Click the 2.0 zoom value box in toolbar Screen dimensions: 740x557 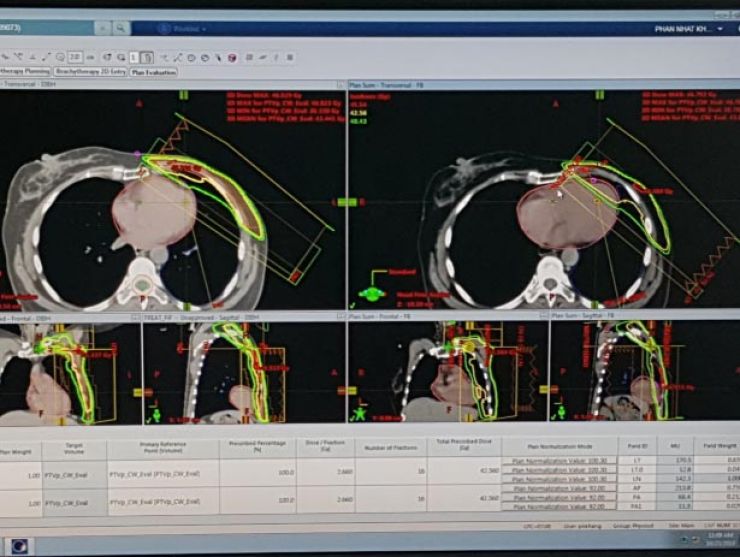[76, 57]
